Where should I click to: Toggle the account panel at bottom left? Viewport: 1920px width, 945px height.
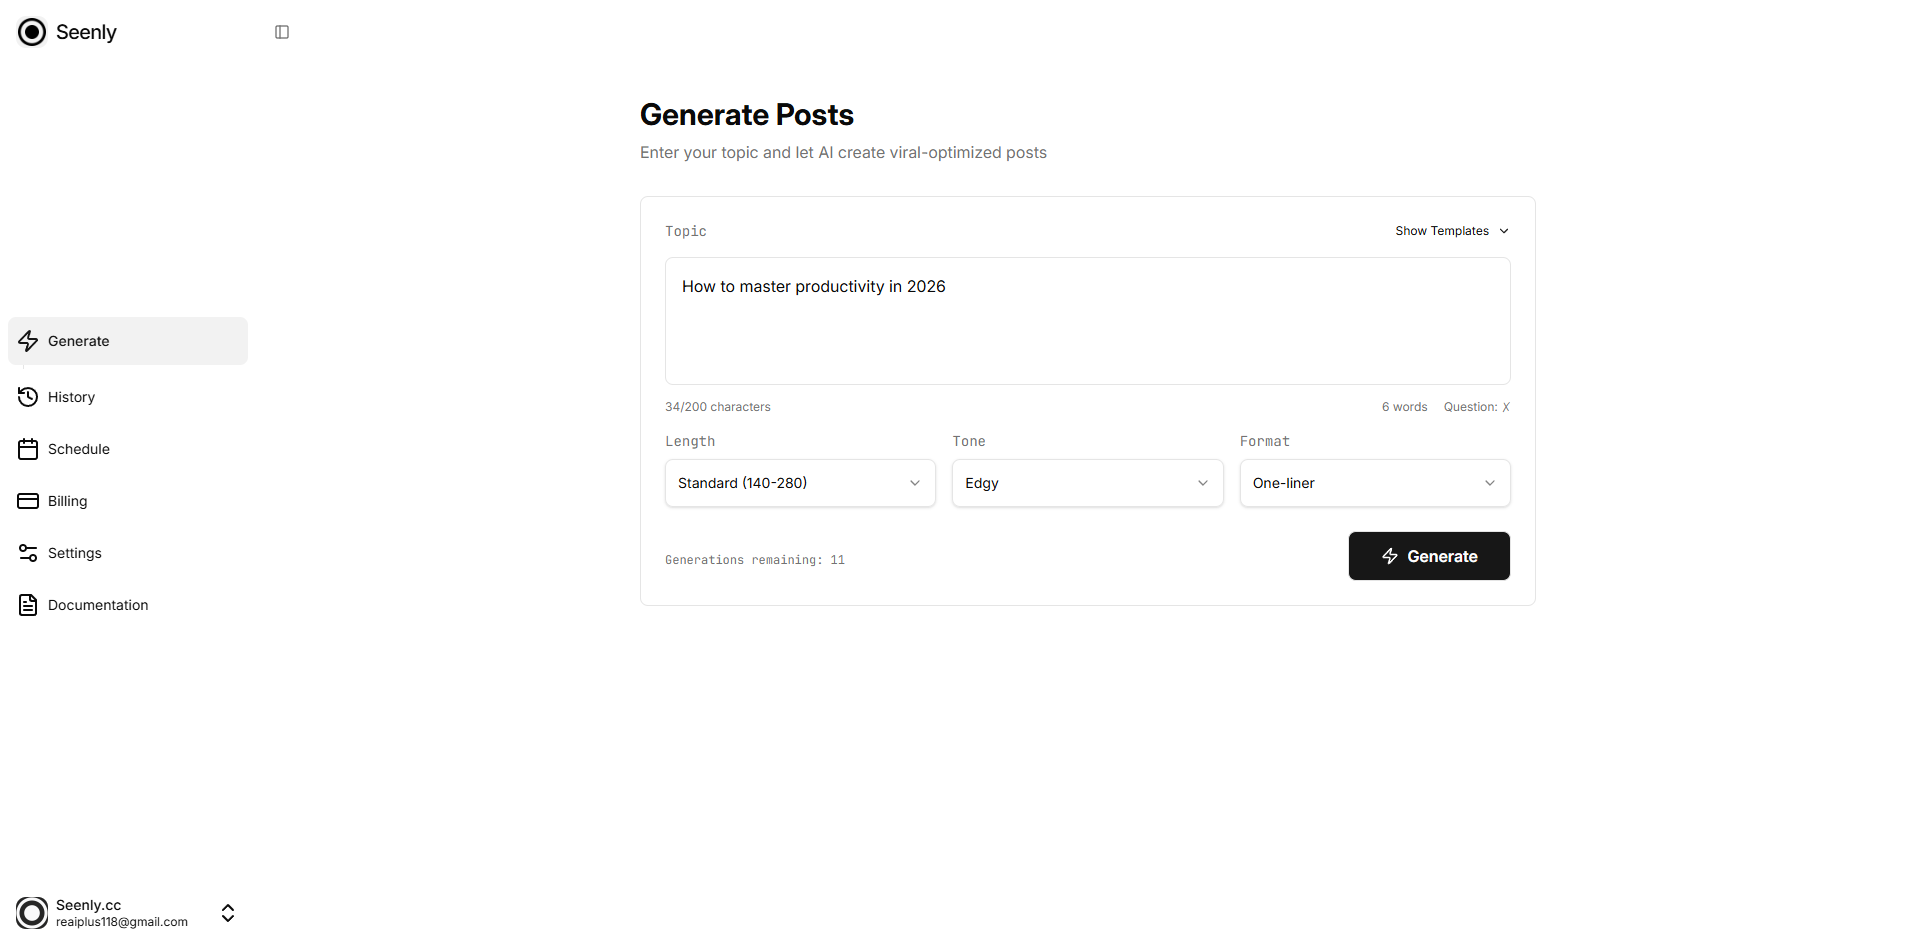tap(227, 913)
